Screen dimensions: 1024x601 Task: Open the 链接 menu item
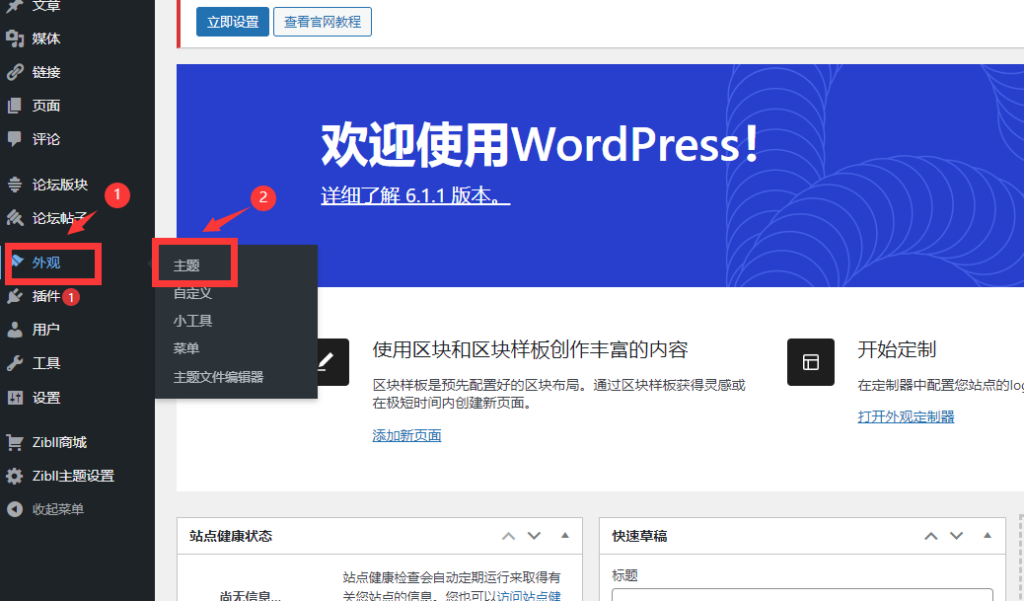click(46, 73)
